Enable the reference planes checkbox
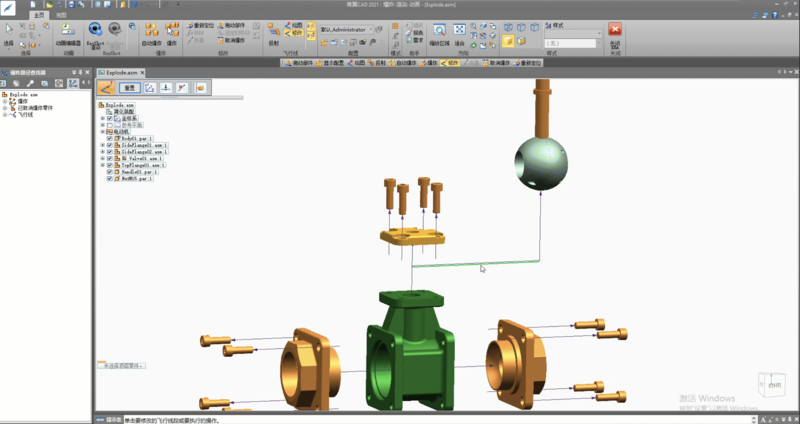The image size is (800, 424). point(110,125)
